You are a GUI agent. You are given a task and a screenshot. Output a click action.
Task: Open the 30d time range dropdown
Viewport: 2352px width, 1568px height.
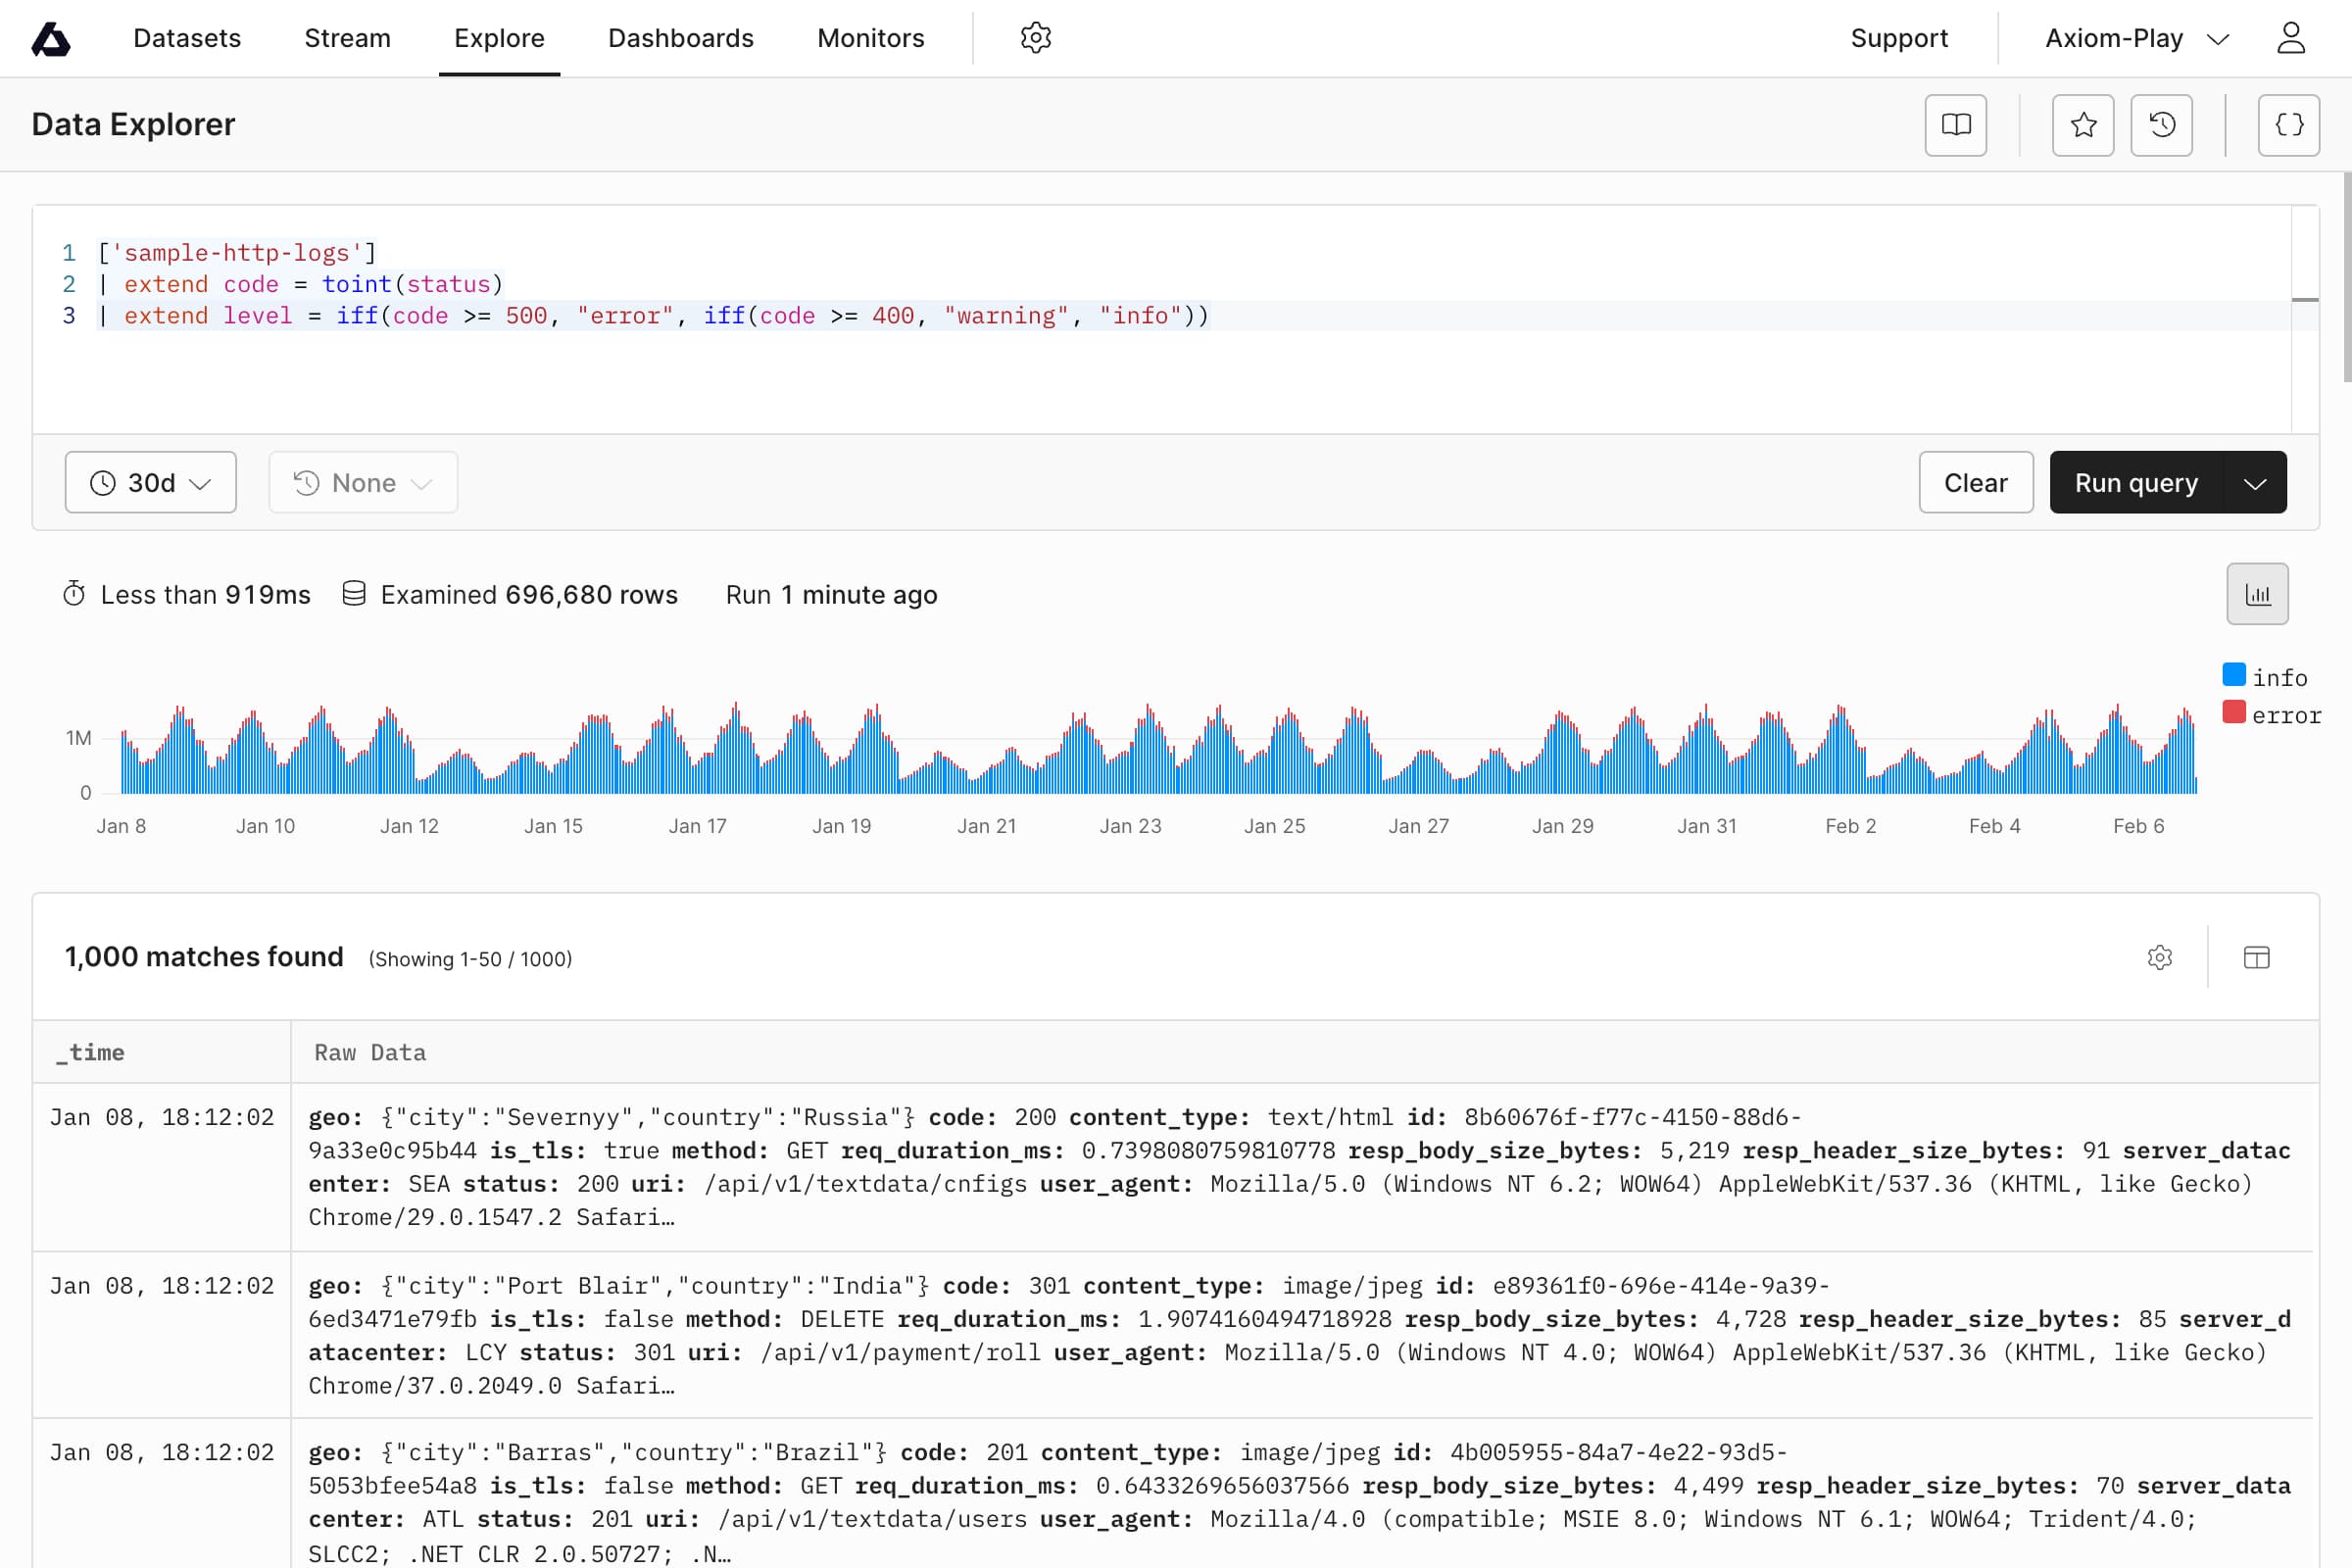coord(151,482)
